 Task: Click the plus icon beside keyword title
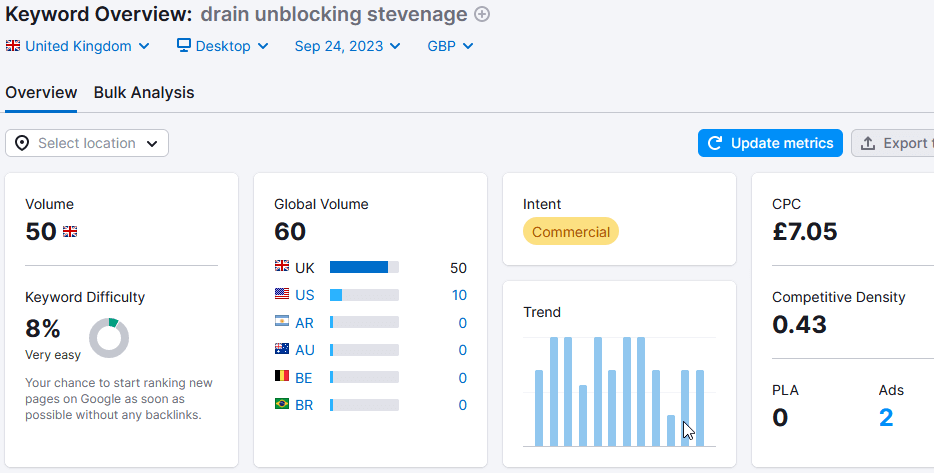(x=482, y=14)
